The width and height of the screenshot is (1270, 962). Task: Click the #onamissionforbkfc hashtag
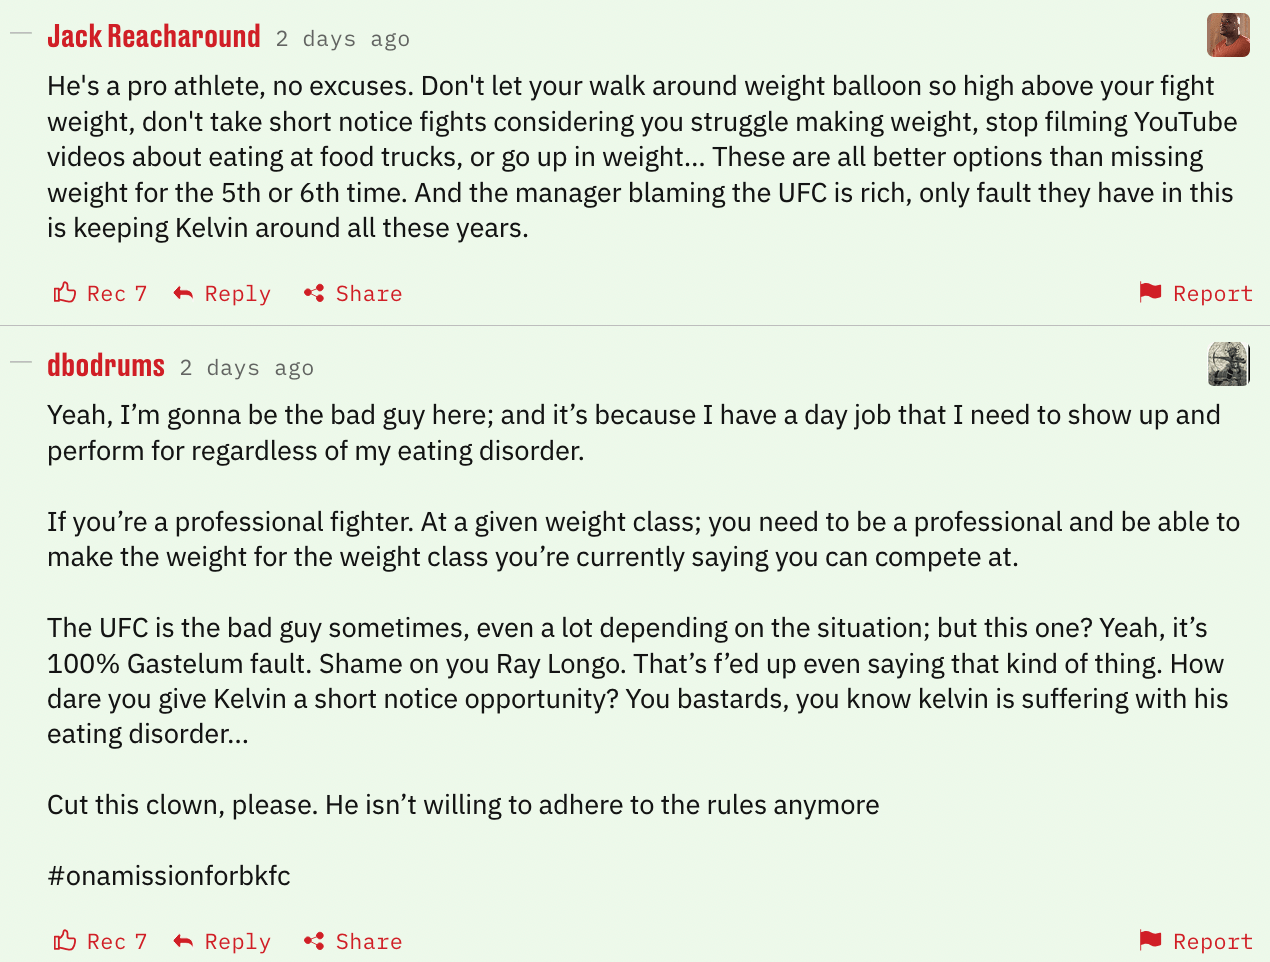(x=169, y=876)
